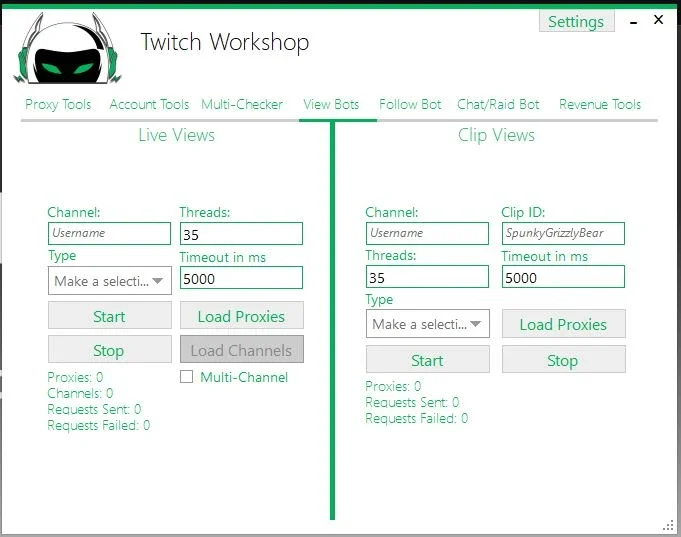
Task: Expand the Type dropdown under Clip Views
Action: [x=427, y=324]
